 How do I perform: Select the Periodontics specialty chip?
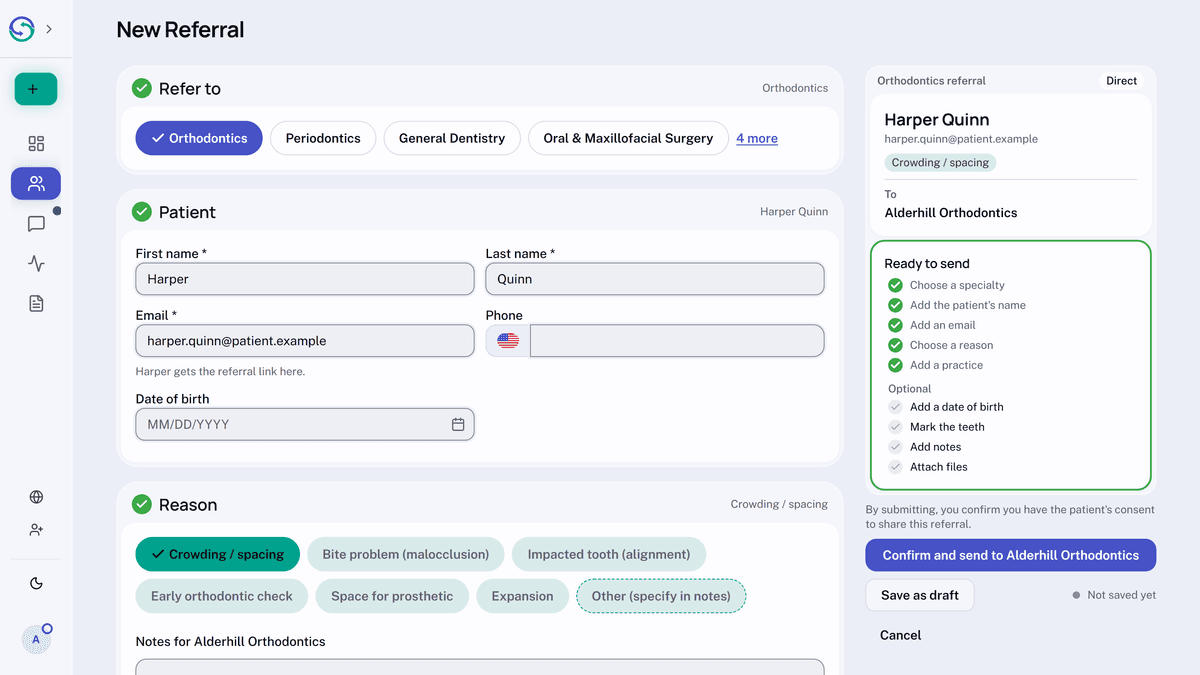point(323,138)
